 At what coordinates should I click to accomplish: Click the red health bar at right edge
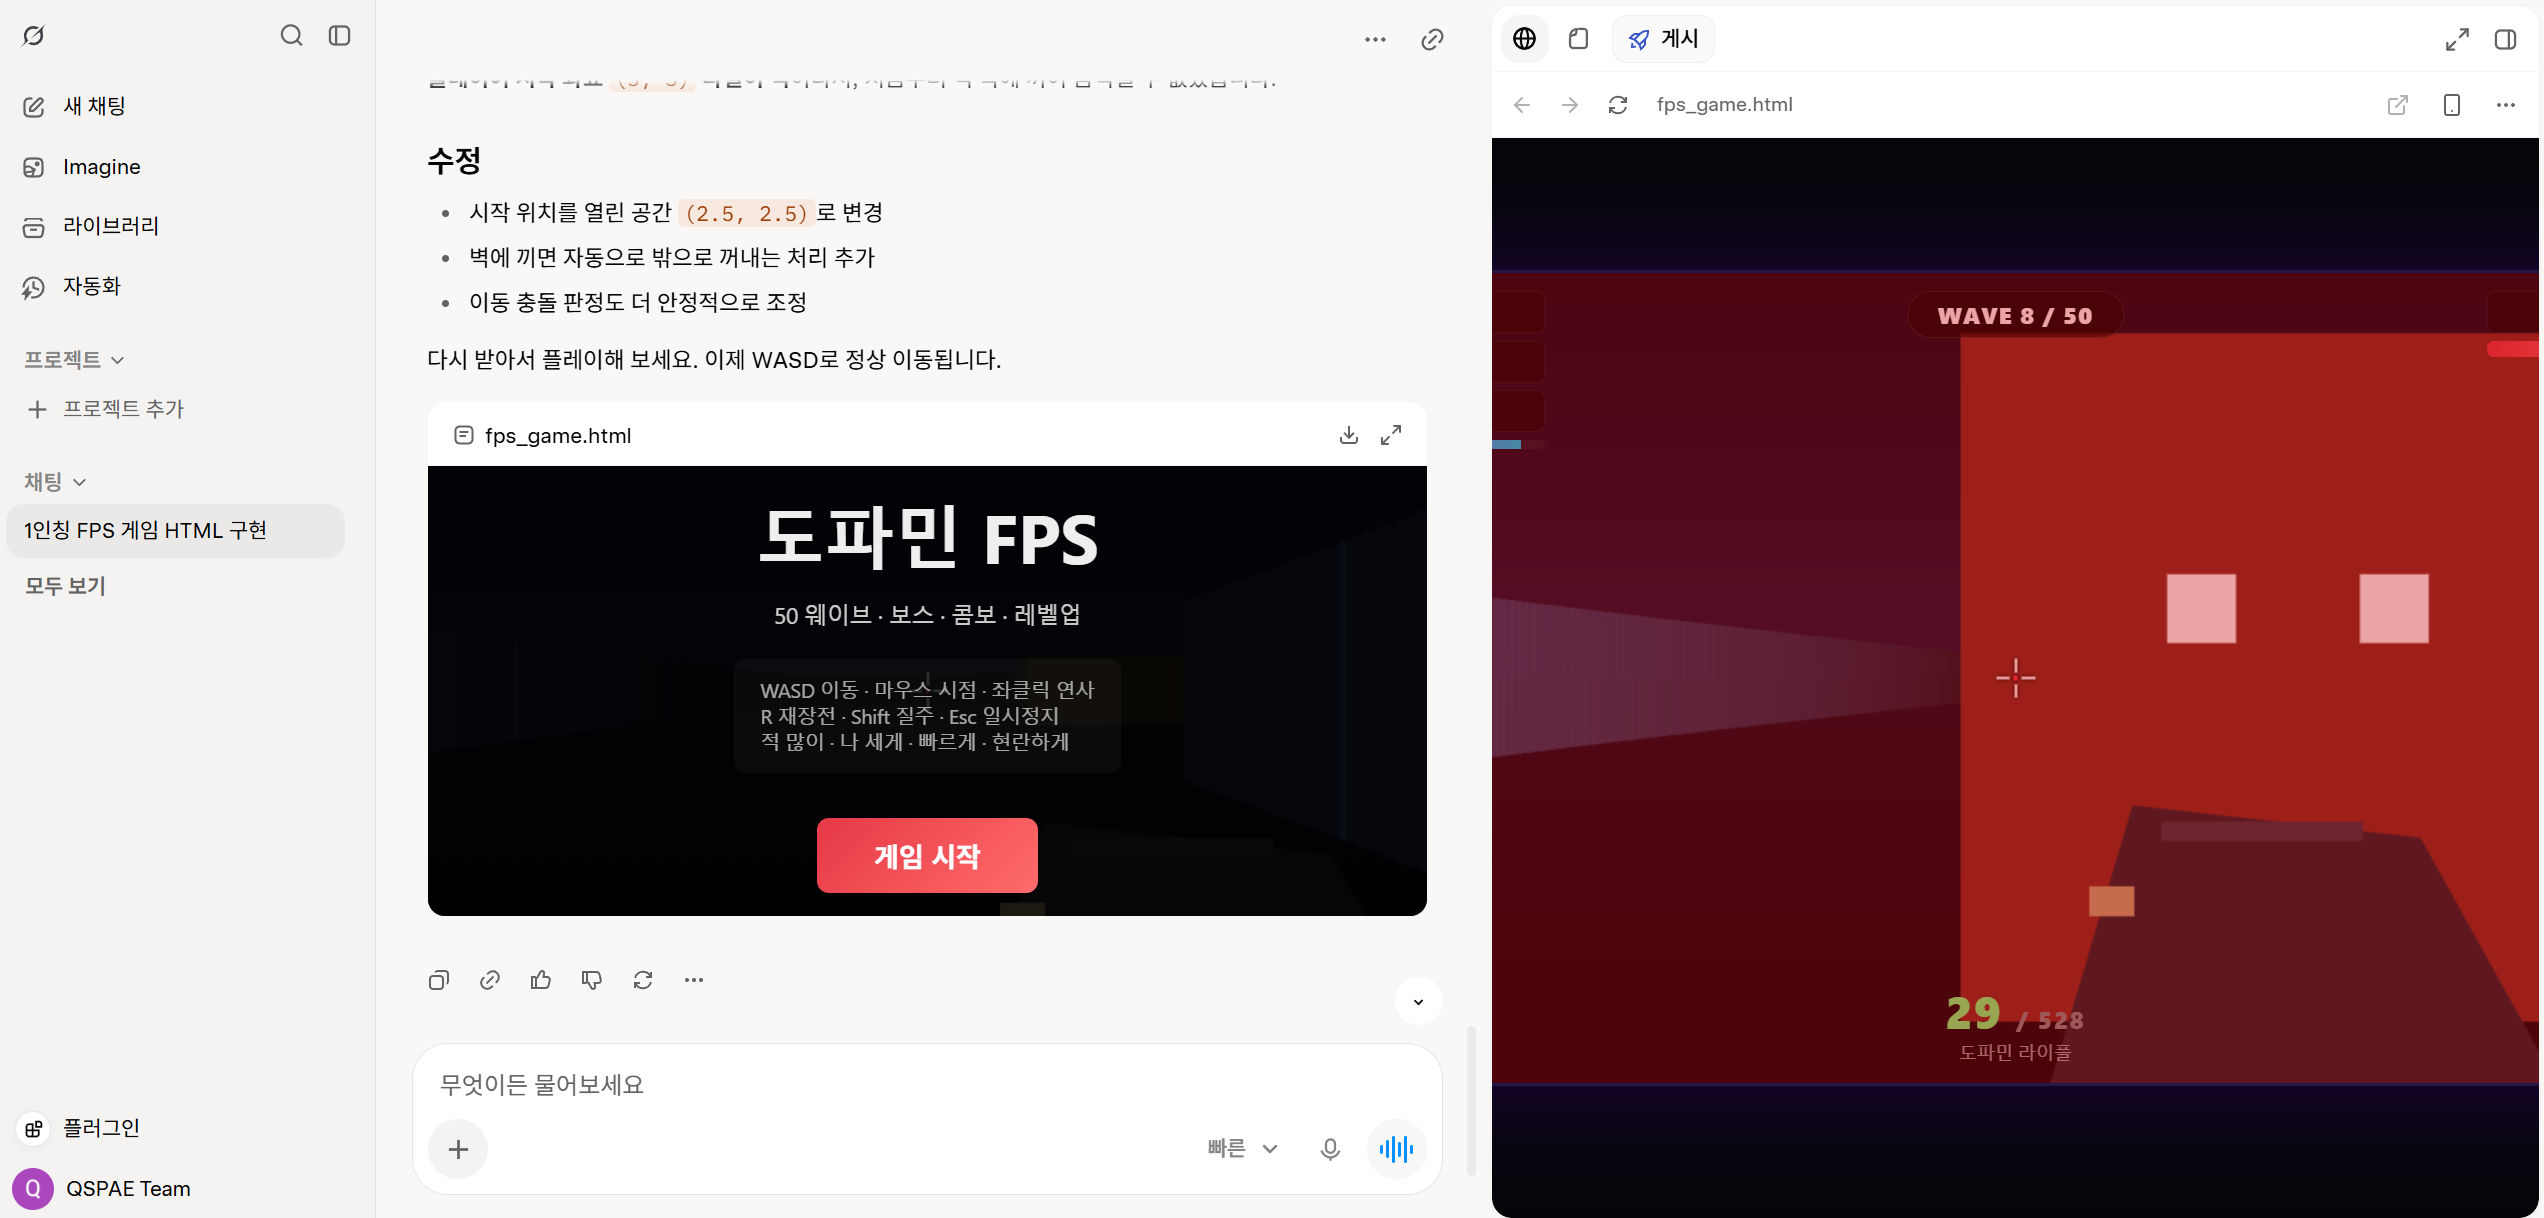[x=2513, y=349]
